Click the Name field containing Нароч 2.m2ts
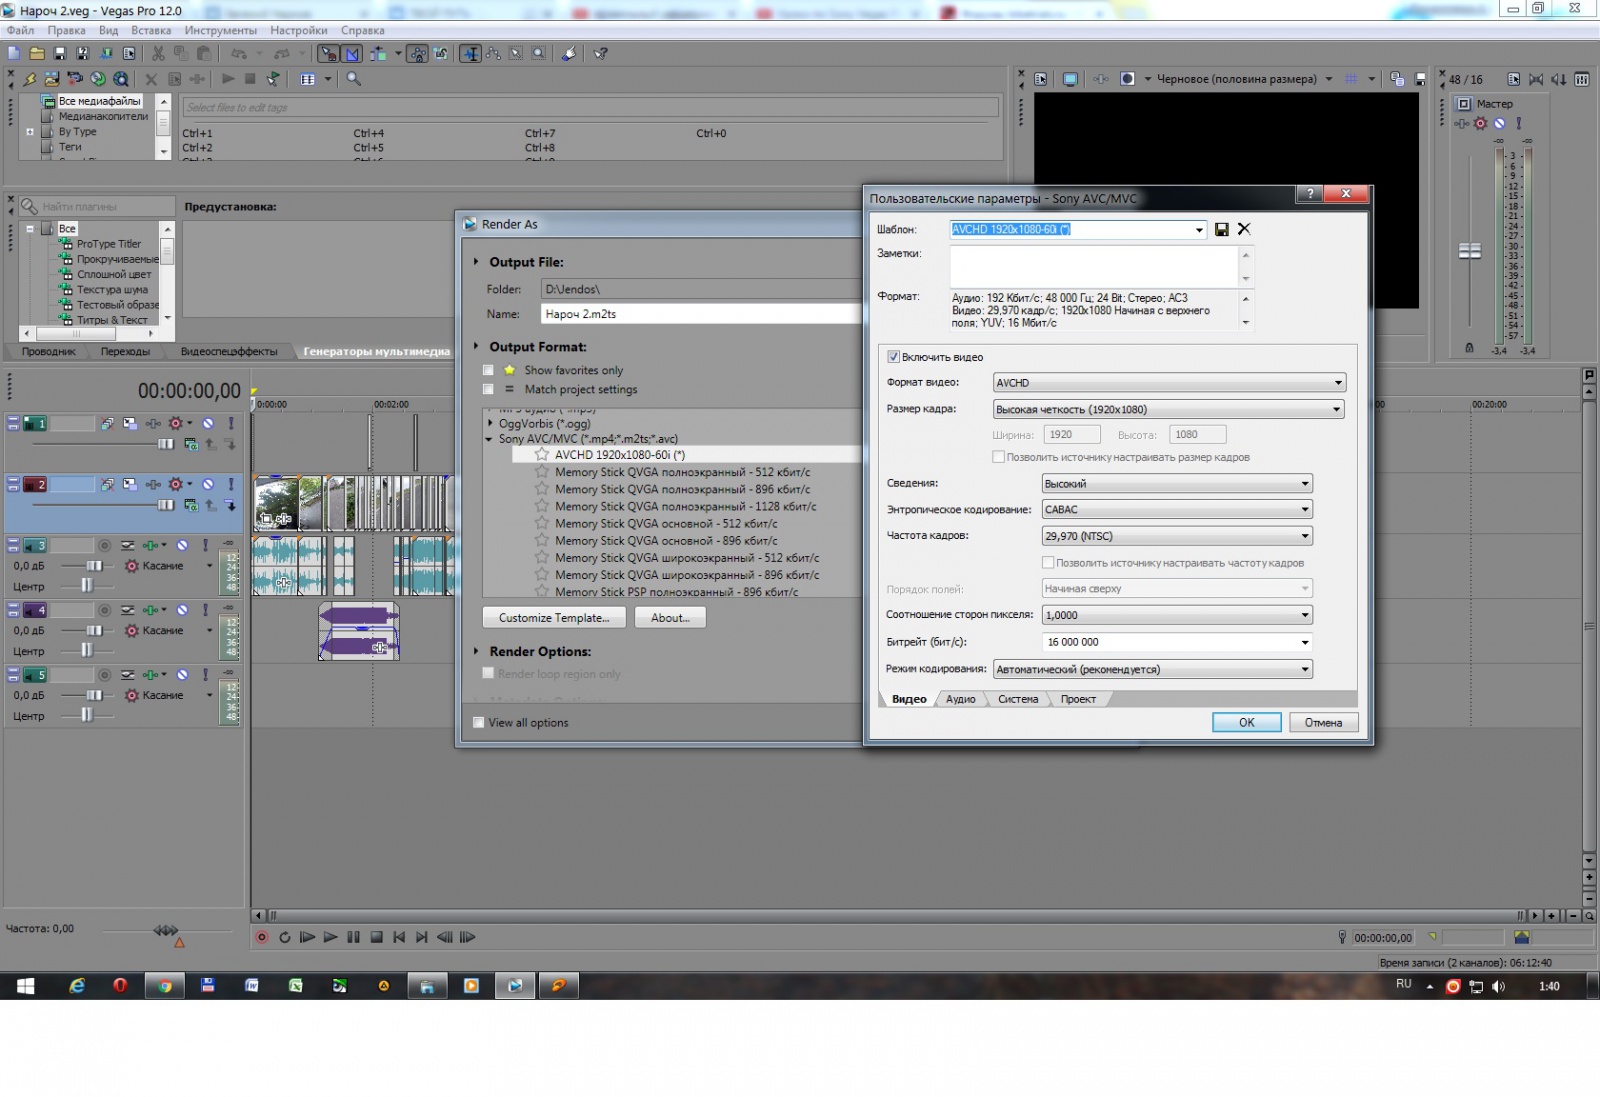Viewport: 1600px width, 1097px height. point(700,314)
